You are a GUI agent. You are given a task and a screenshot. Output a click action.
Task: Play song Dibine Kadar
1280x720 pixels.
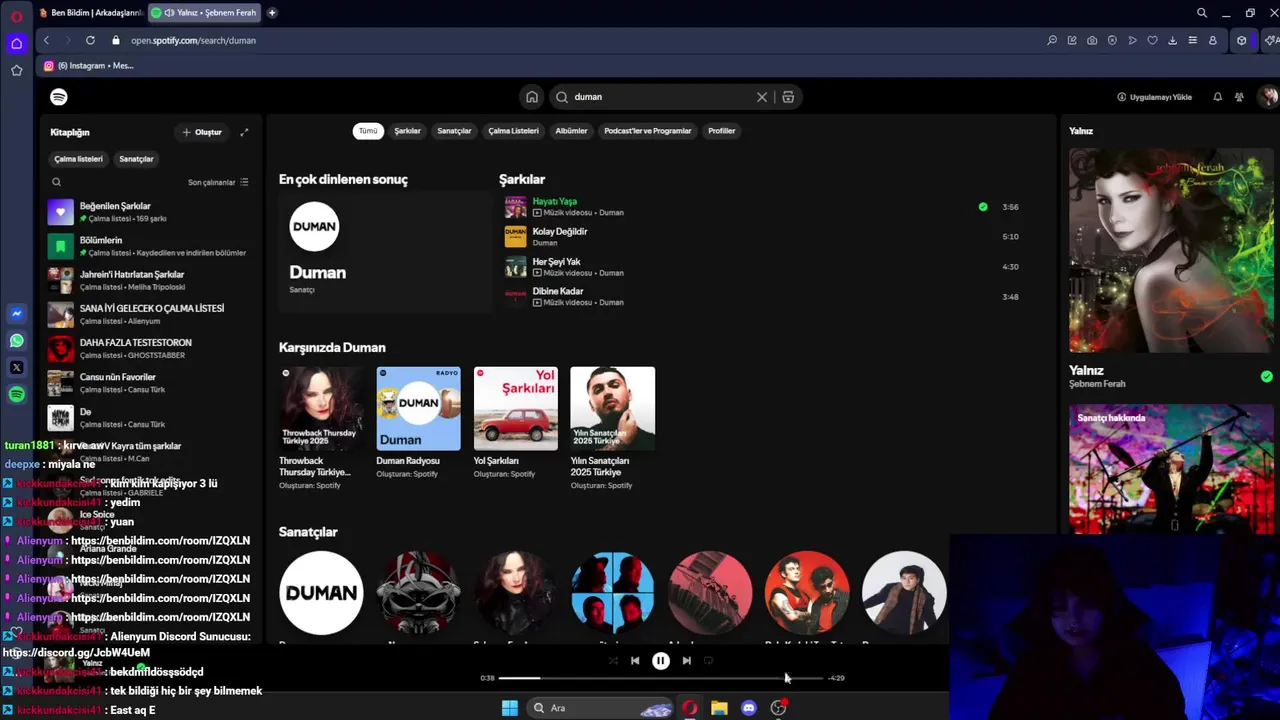click(558, 291)
